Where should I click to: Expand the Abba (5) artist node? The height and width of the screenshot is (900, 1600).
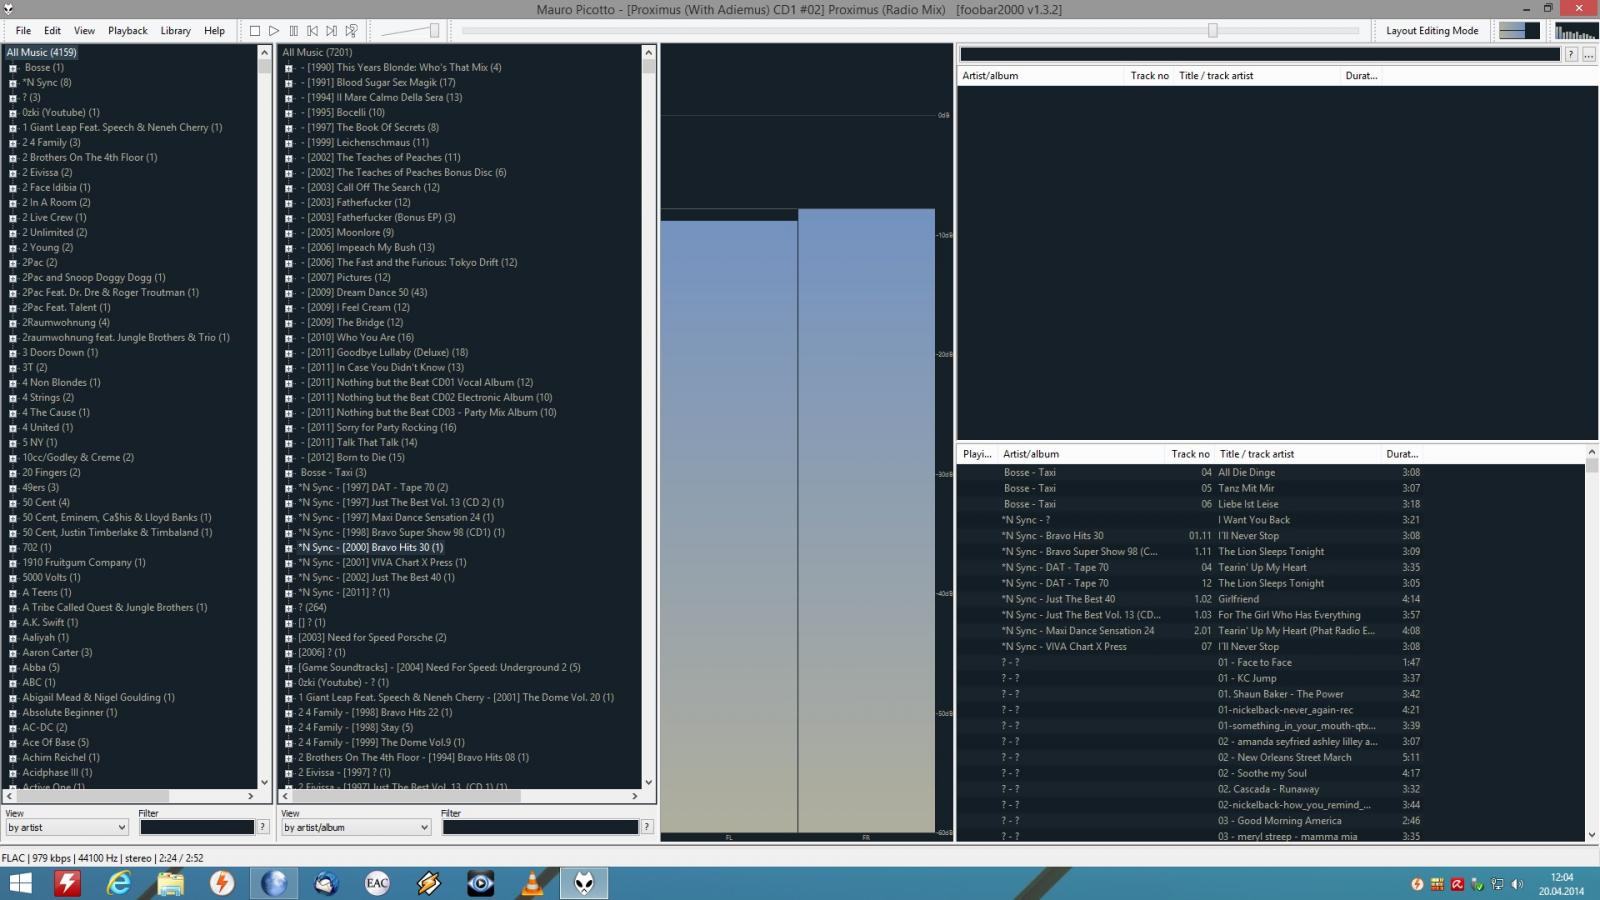click(x=13, y=668)
